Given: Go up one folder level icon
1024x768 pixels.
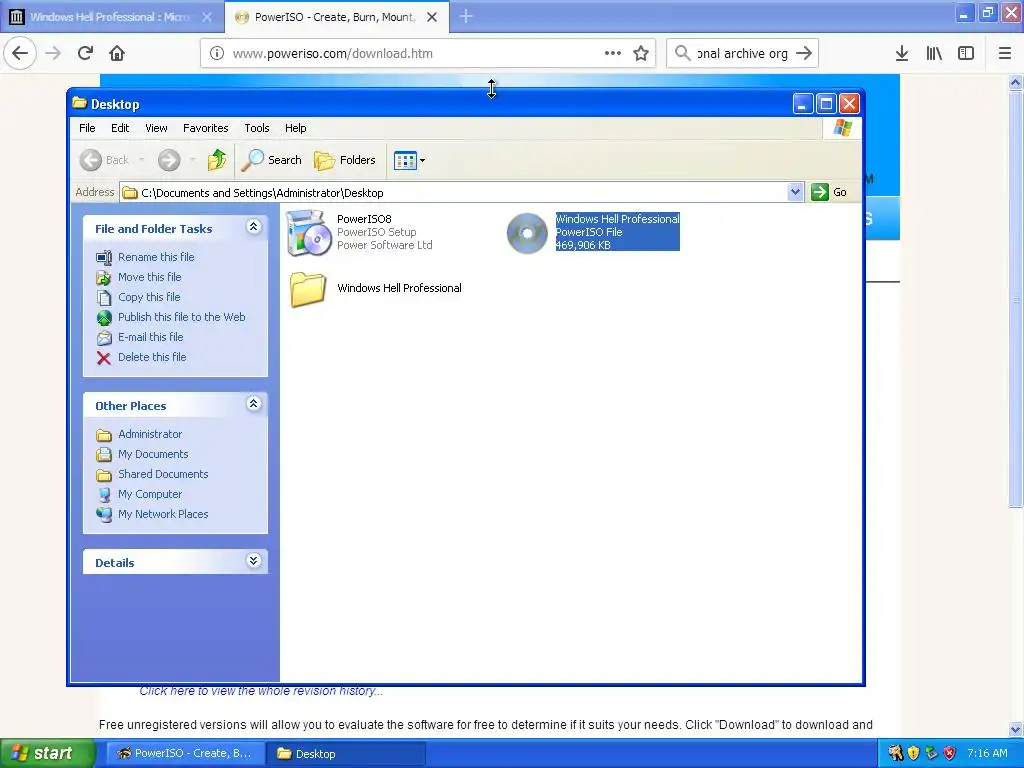Looking at the screenshot, I should (x=217, y=160).
